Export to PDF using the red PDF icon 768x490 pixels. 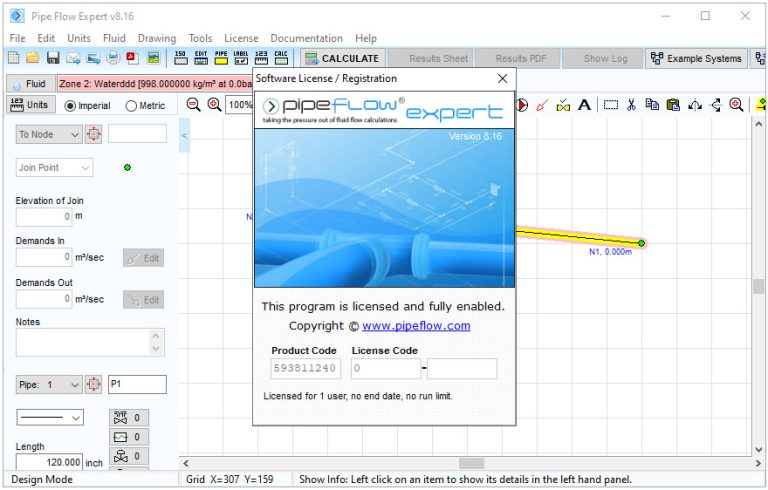click(x=132, y=58)
